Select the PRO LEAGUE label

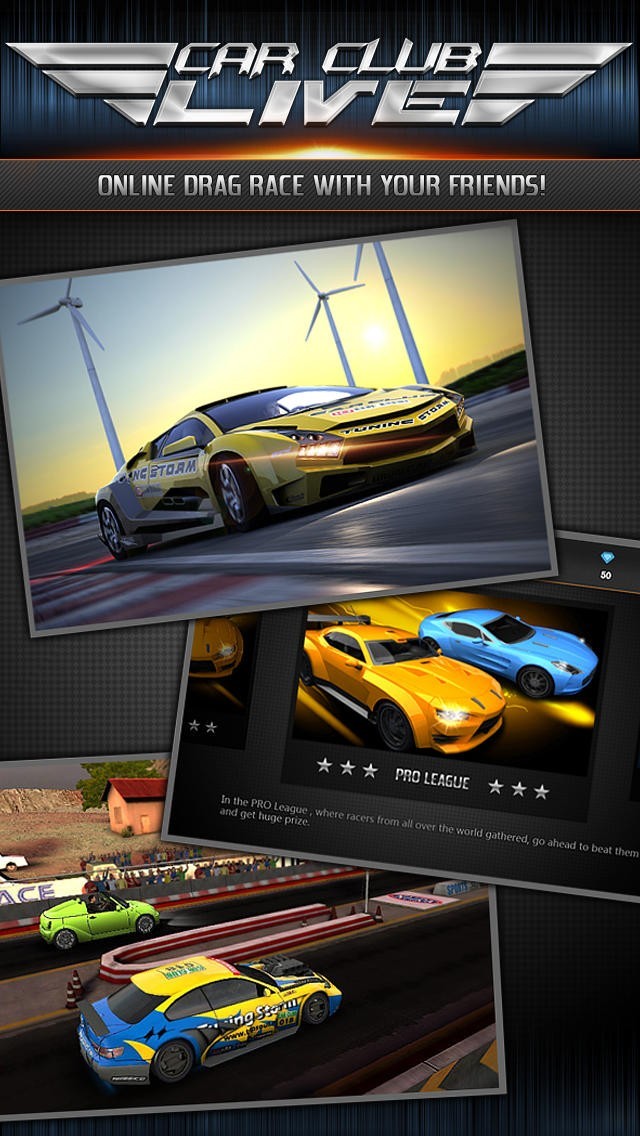point(431,778)
